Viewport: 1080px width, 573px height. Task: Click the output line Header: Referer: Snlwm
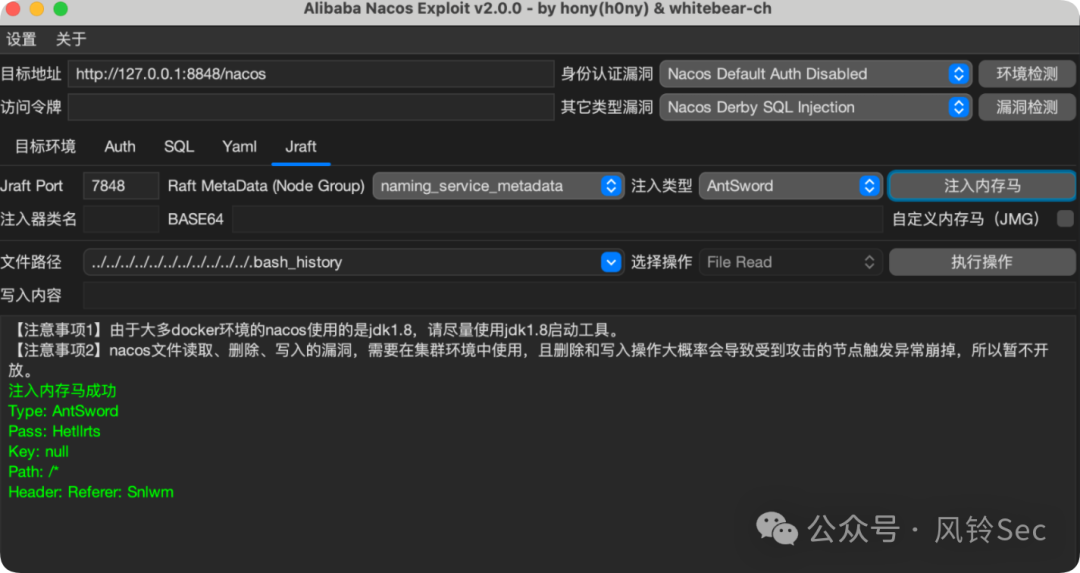click(x=91, y=492)
